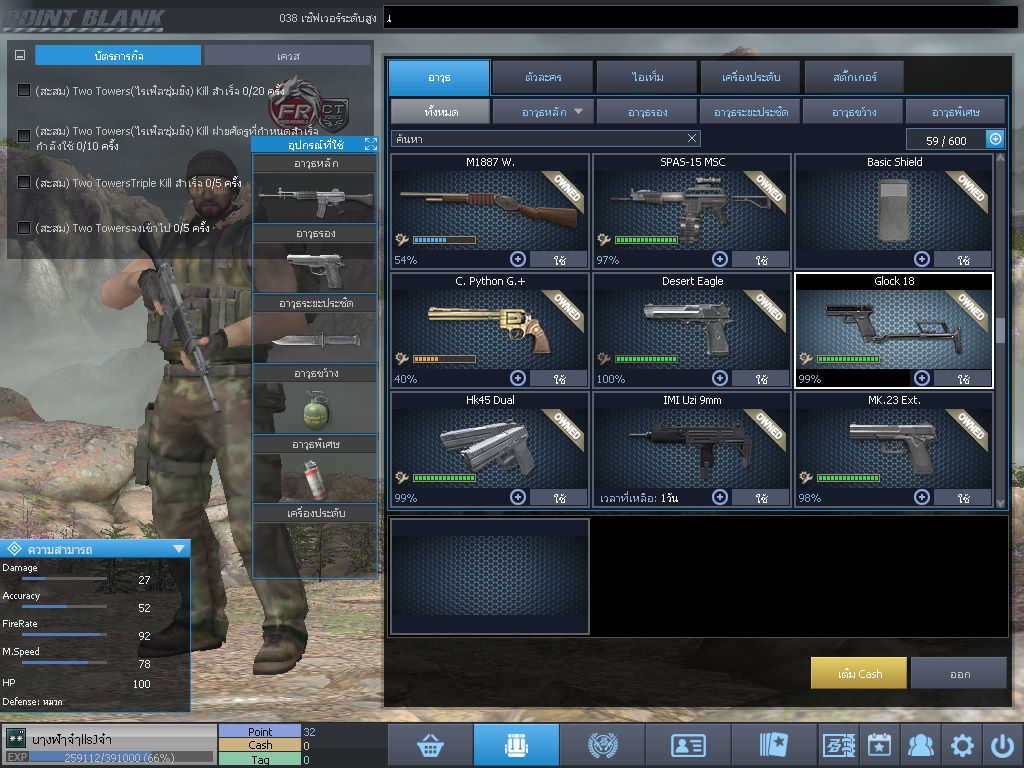Screen dimensions: 1024x768
Task: Open the gacha ticket icon
Action: pos(839,744)
